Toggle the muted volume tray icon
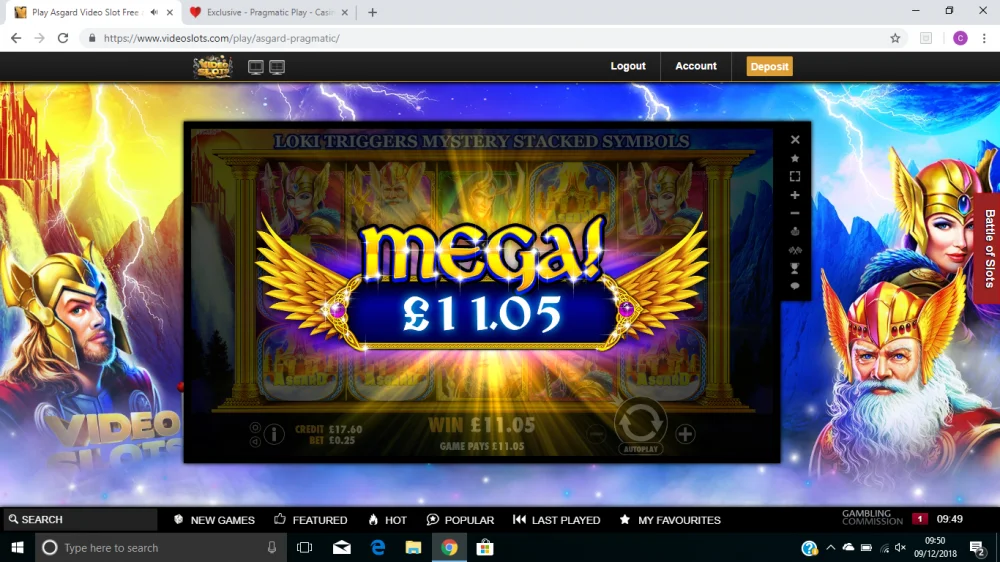The image size is (1000, 562). coord(901,547)
